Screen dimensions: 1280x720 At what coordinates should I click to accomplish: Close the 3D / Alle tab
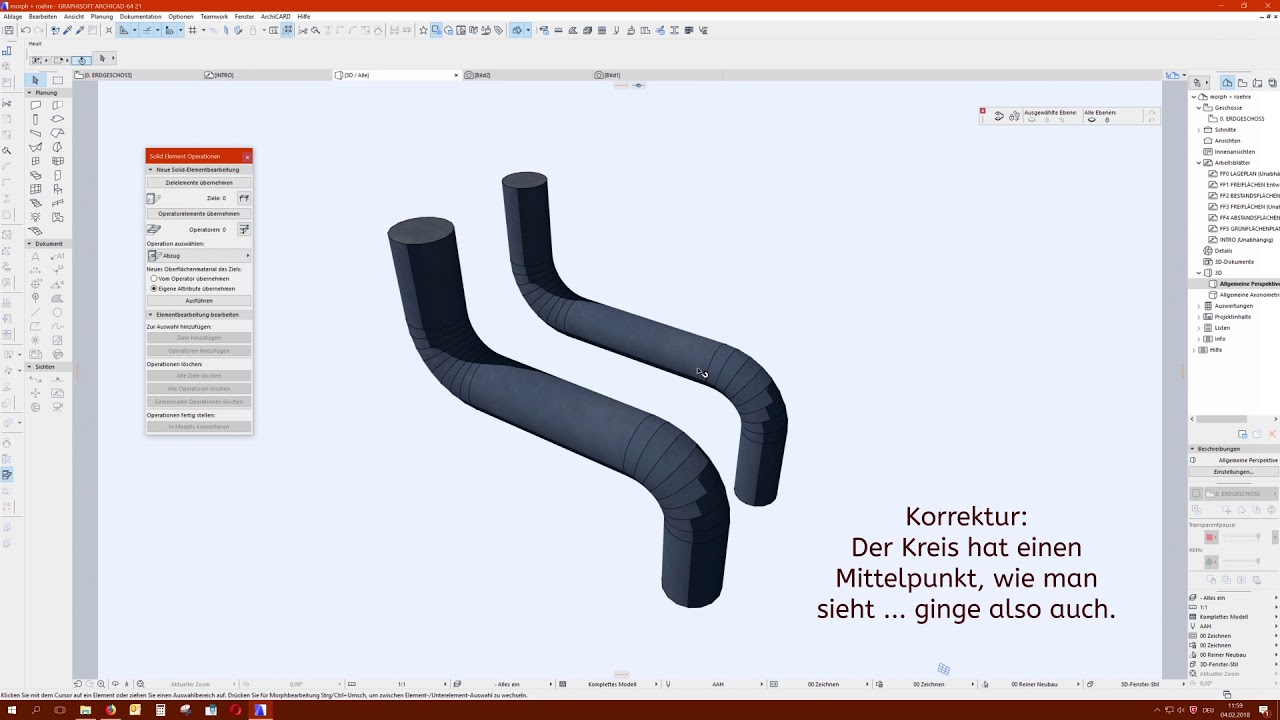456,75
